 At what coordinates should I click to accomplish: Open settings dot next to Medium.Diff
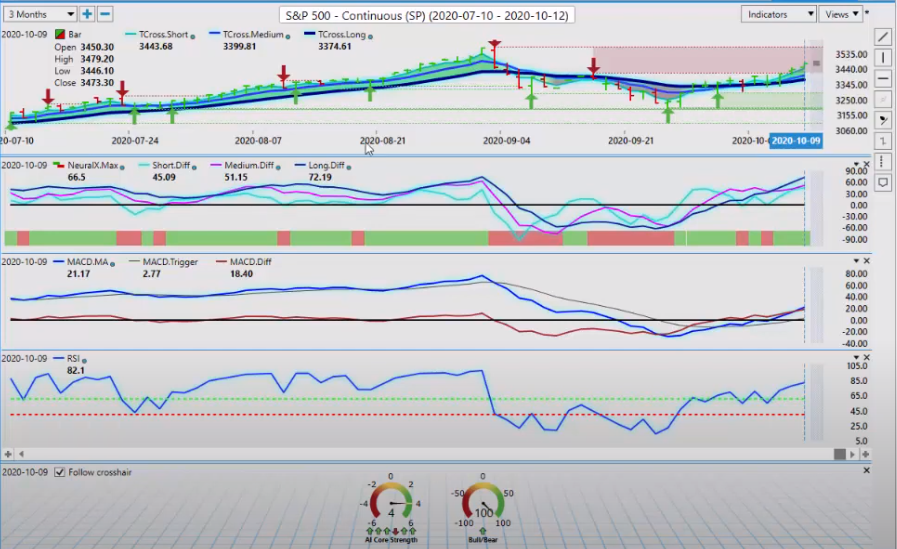(279, 168)
